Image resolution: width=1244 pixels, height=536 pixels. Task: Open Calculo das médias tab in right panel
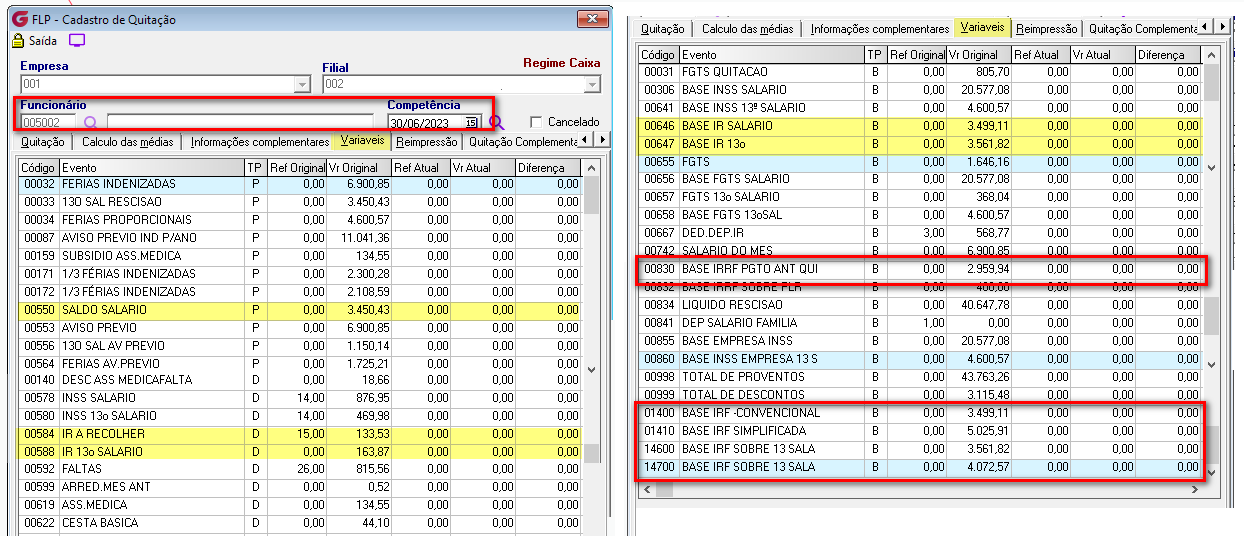pyautogui.click(x=747, y=29)
